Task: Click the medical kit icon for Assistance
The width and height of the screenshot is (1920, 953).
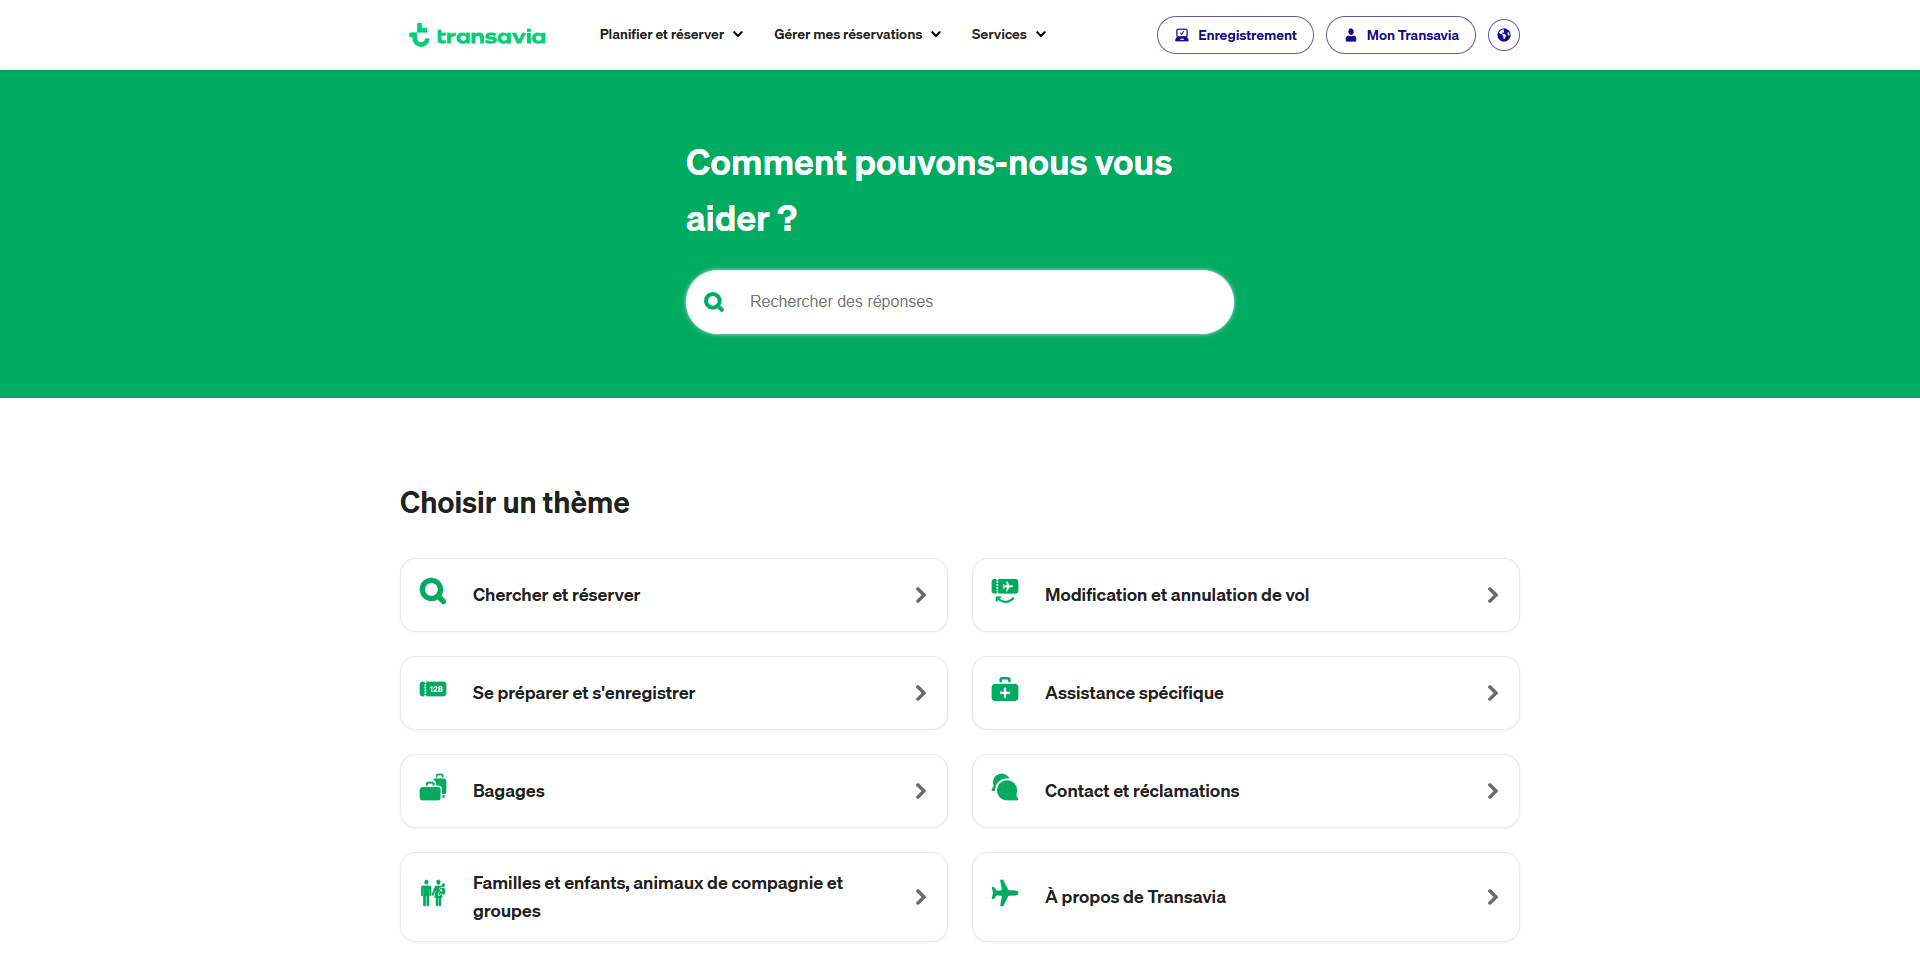Action: pyautogui.click(x=1005, y=689)
